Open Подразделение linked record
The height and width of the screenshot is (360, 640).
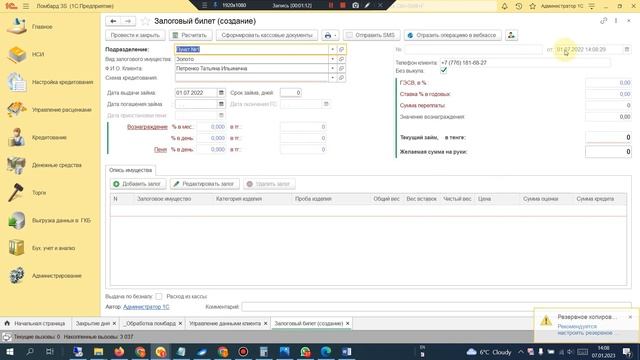tap(342, 49)
